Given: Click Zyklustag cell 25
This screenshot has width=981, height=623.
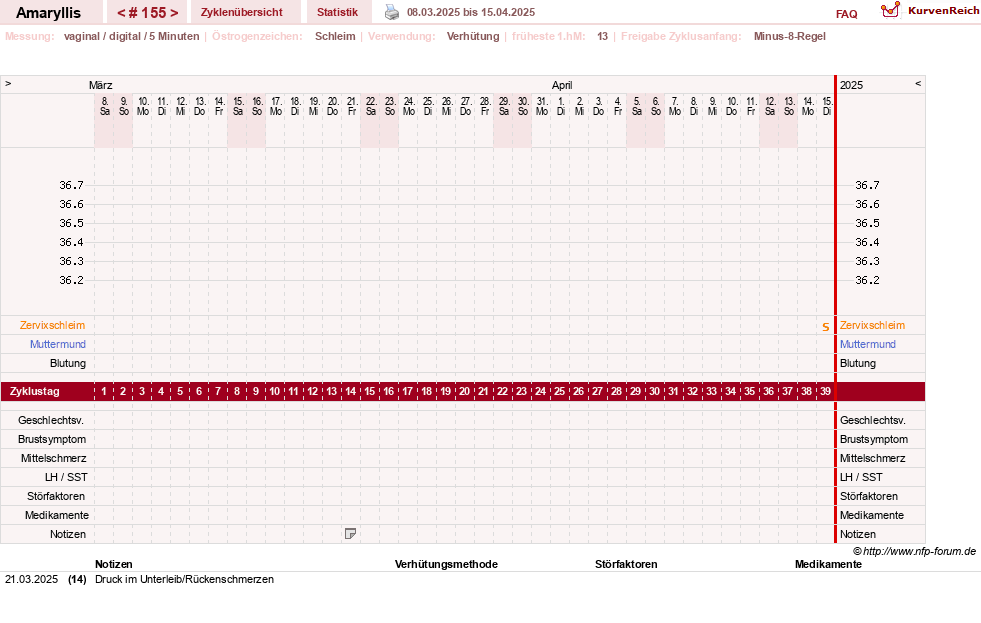Looking at the screenshot, I should [x=559, y=391].
